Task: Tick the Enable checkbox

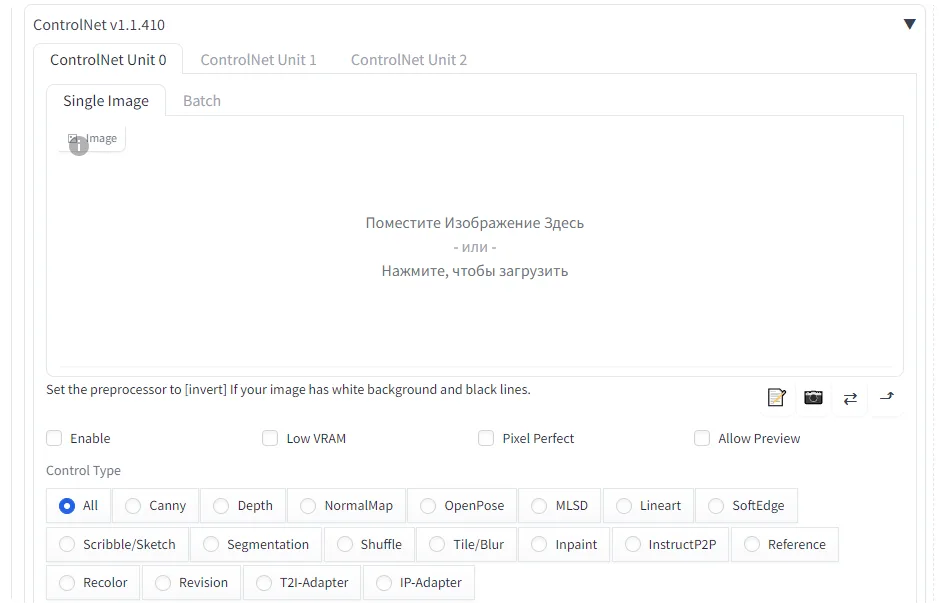Action: tap(54, 438)
